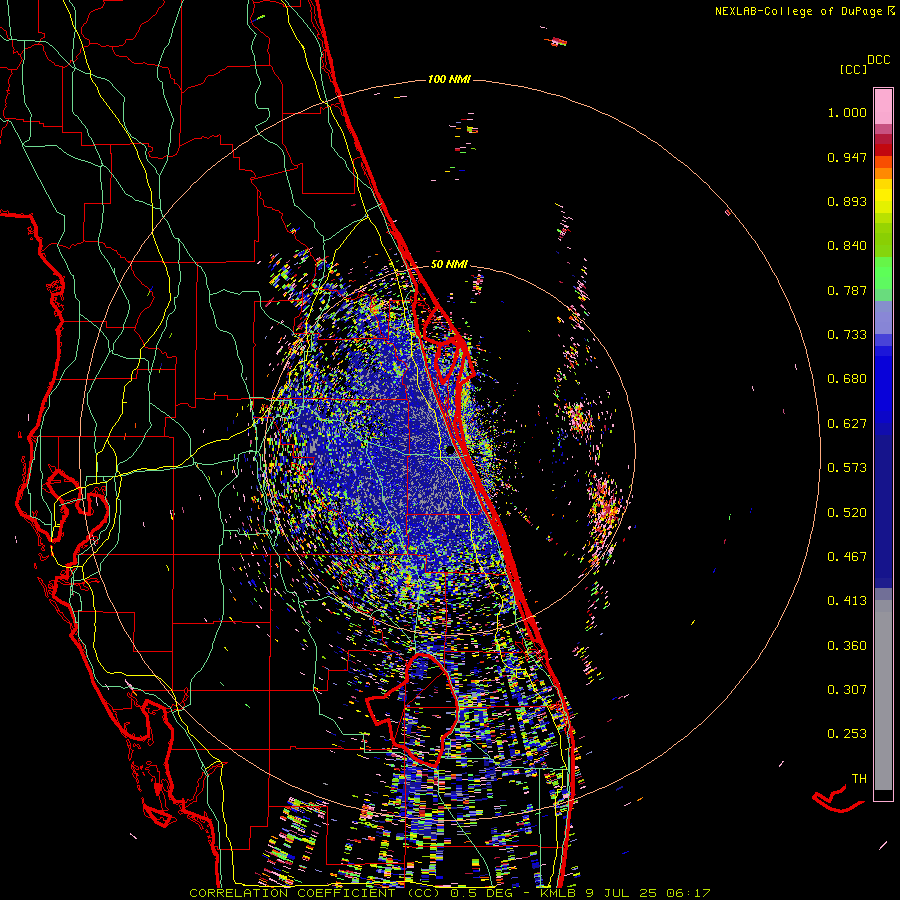Click the 0.307 color scale value
900x900 pixels.
[x=847, y=690]
